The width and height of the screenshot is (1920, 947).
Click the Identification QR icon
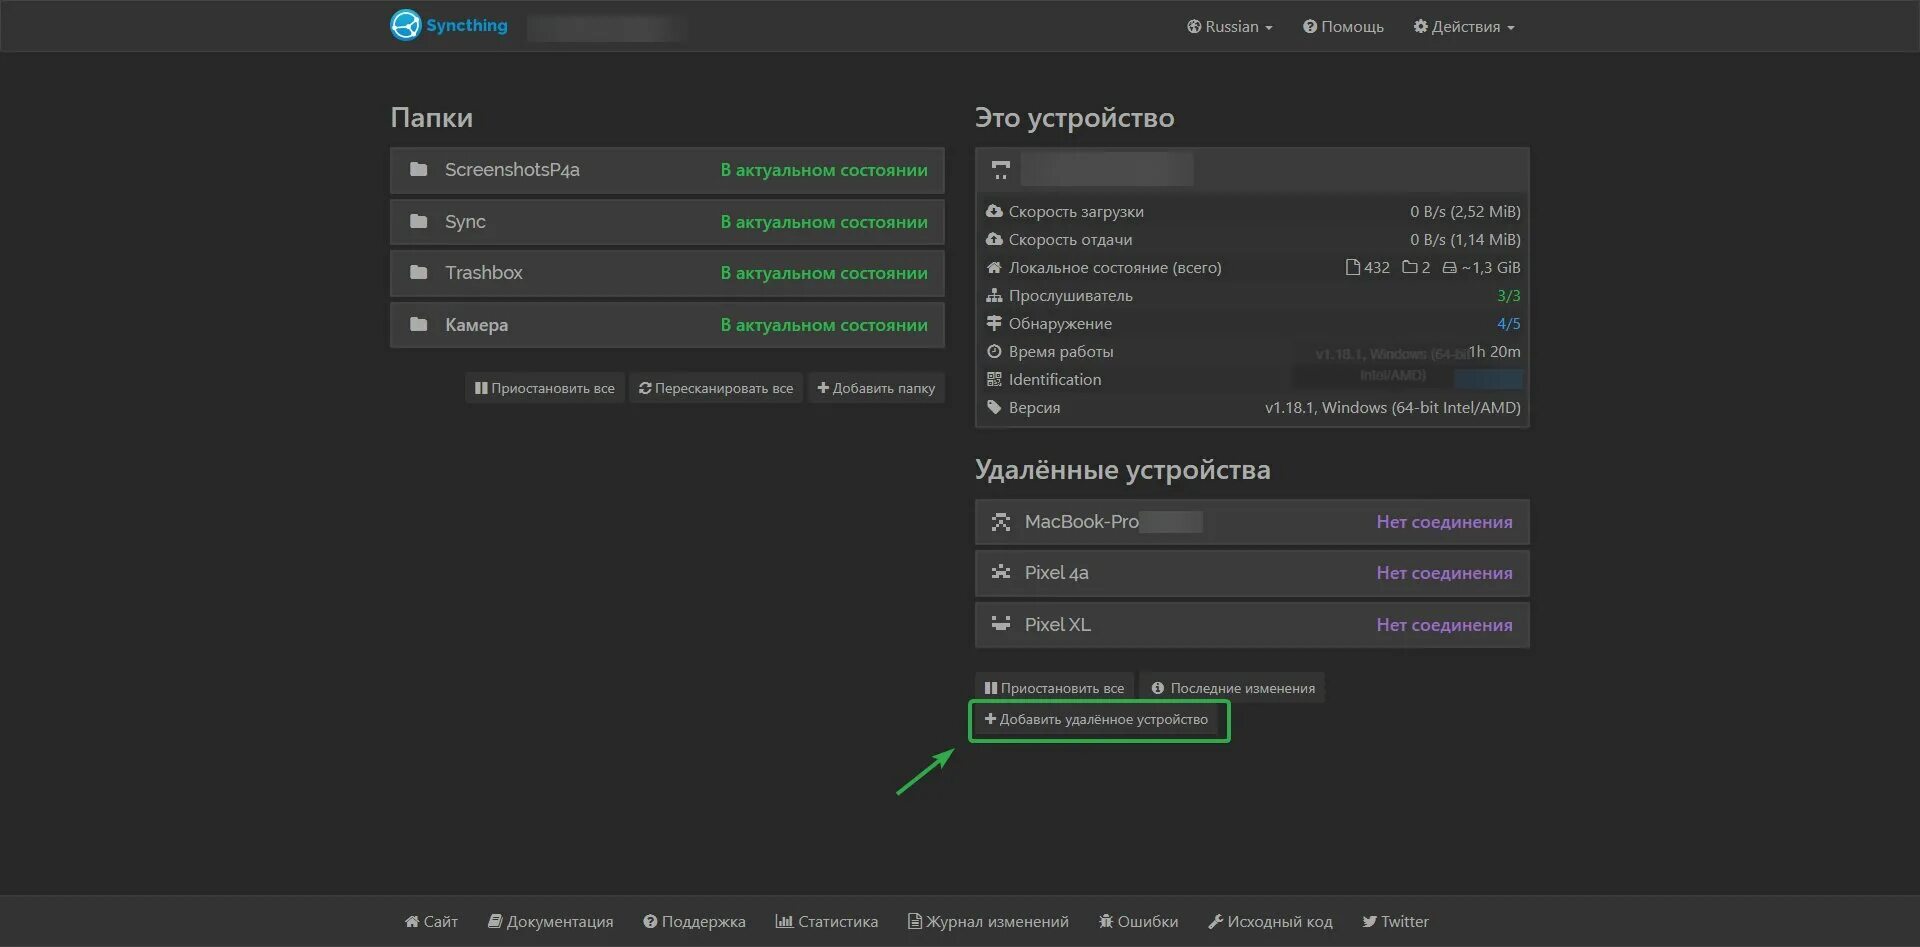(x=994, y=379)
